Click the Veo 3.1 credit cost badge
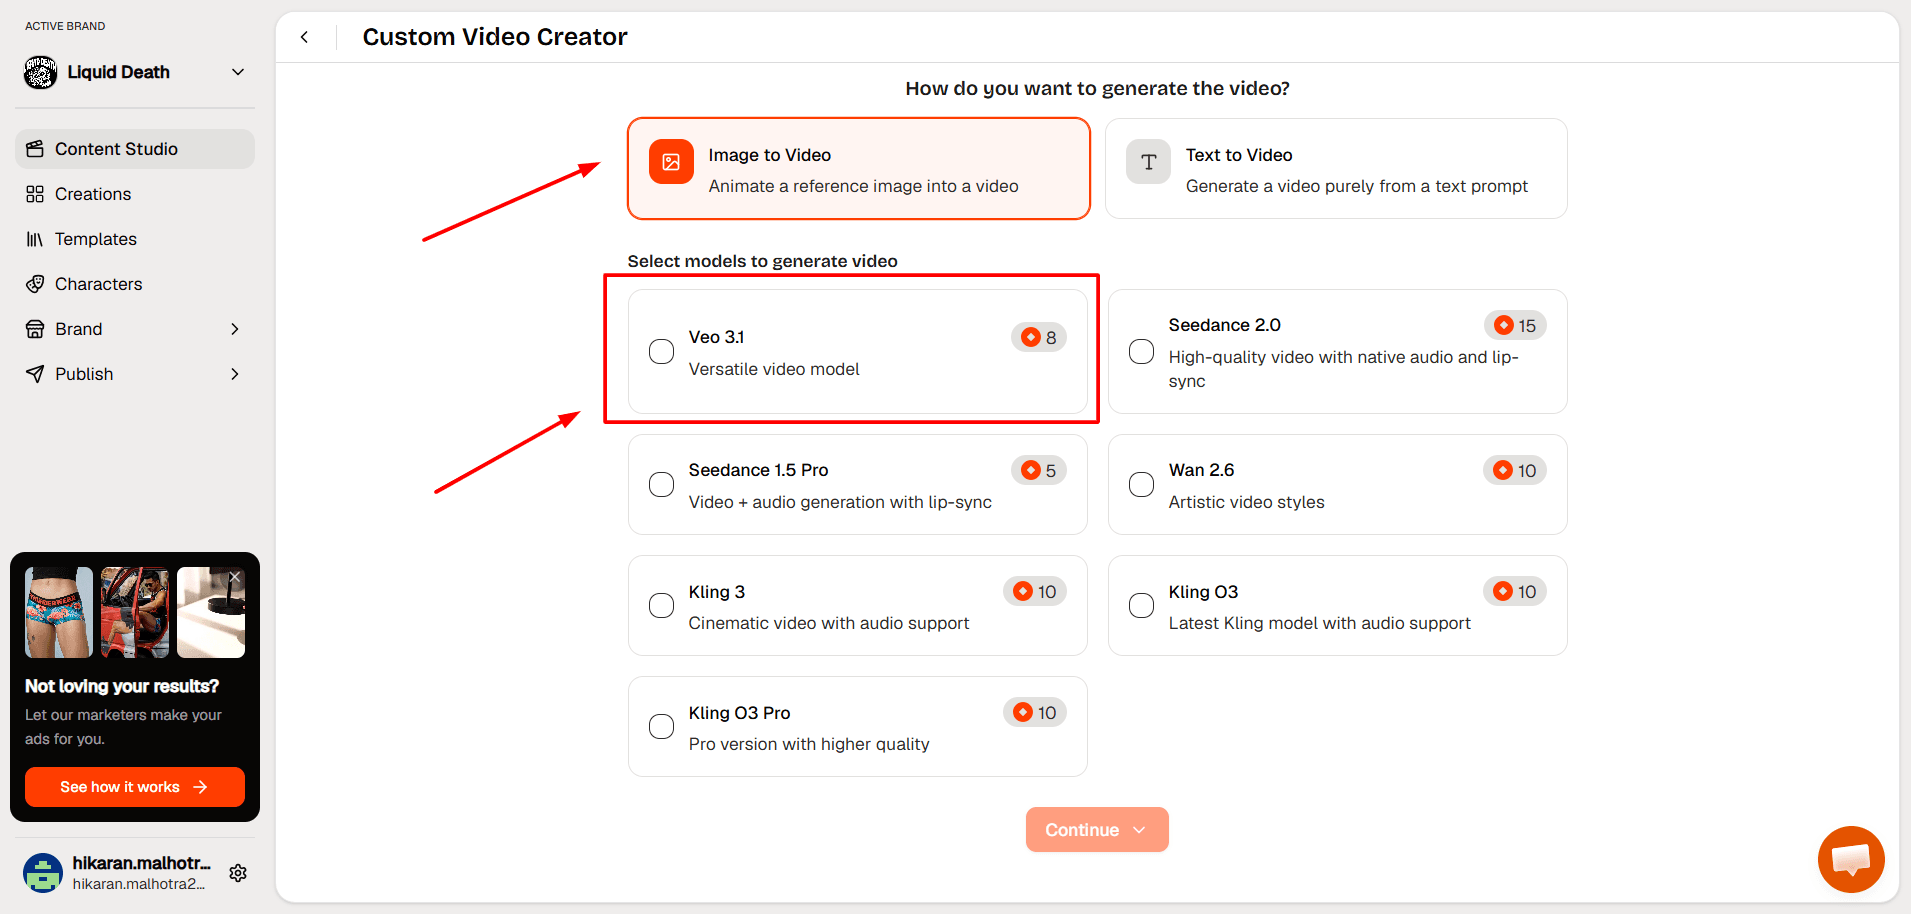 1039,338
